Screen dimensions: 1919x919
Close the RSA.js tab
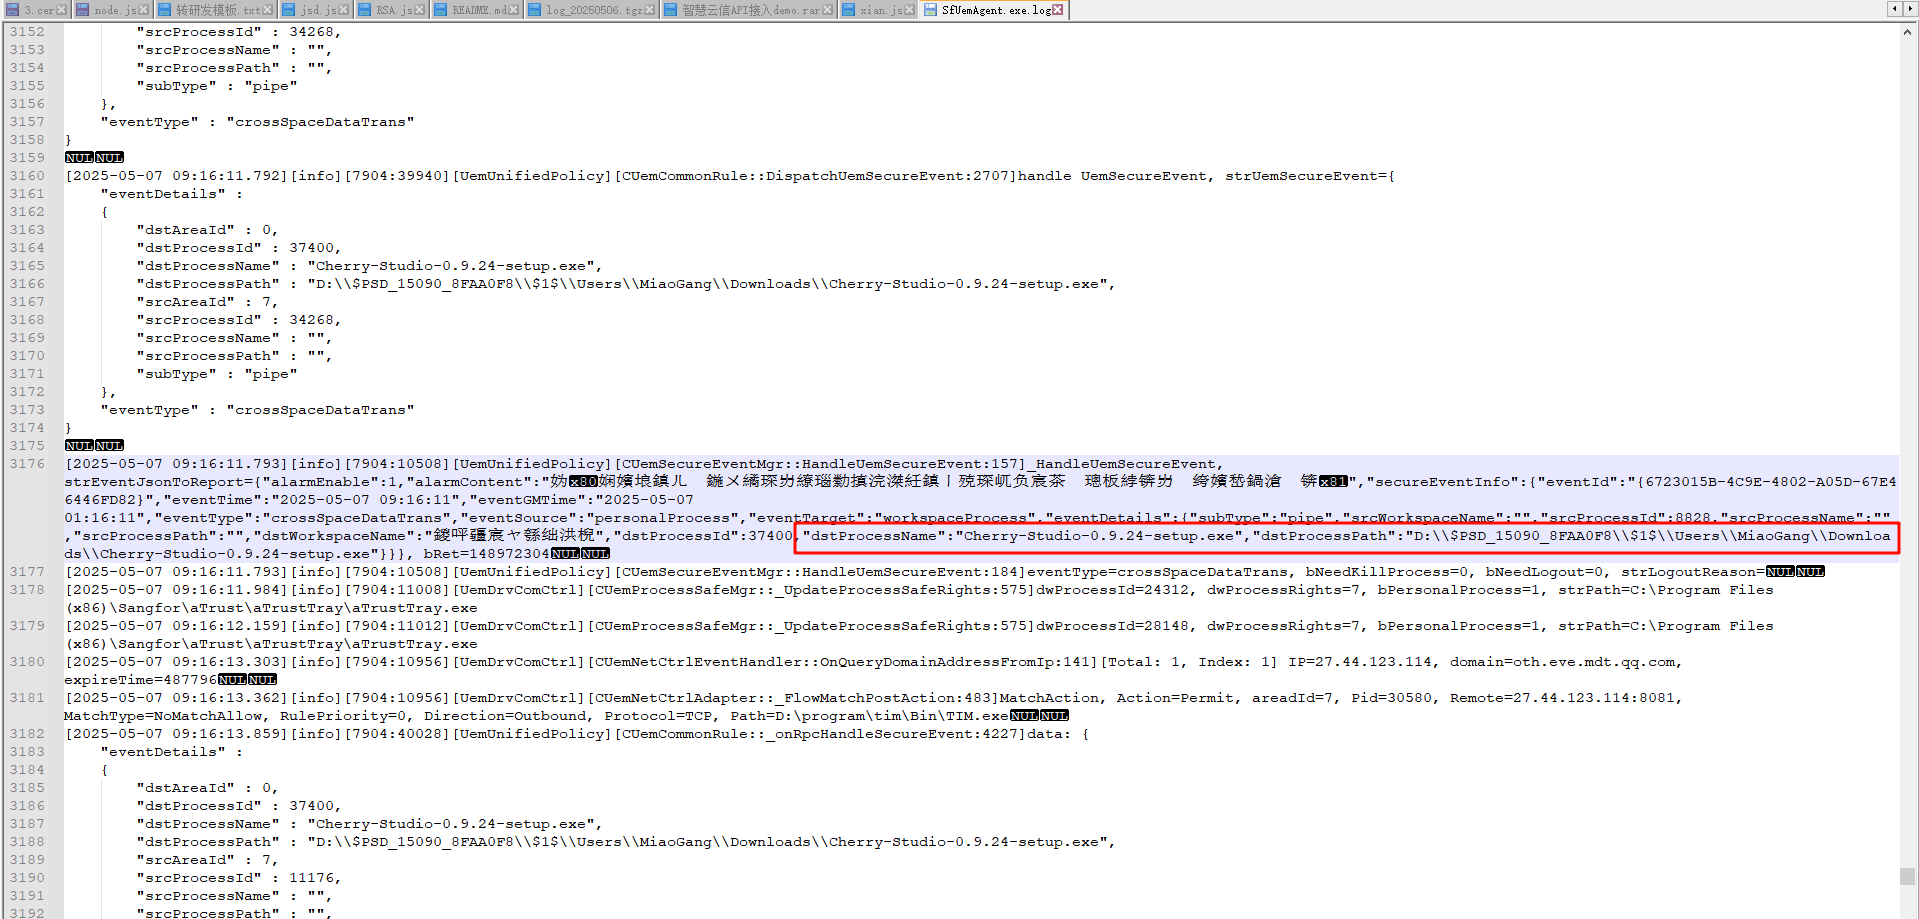click(x=420, y=10)
